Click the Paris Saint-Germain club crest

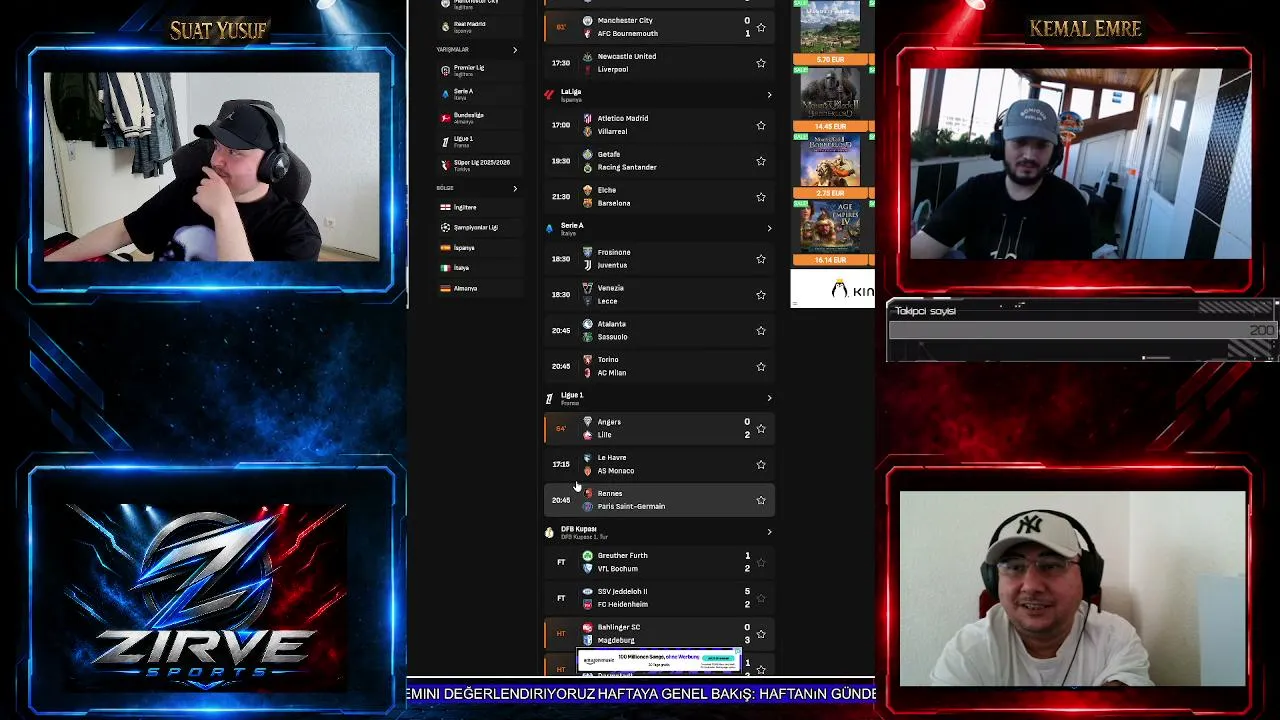(x=588, y=506)
